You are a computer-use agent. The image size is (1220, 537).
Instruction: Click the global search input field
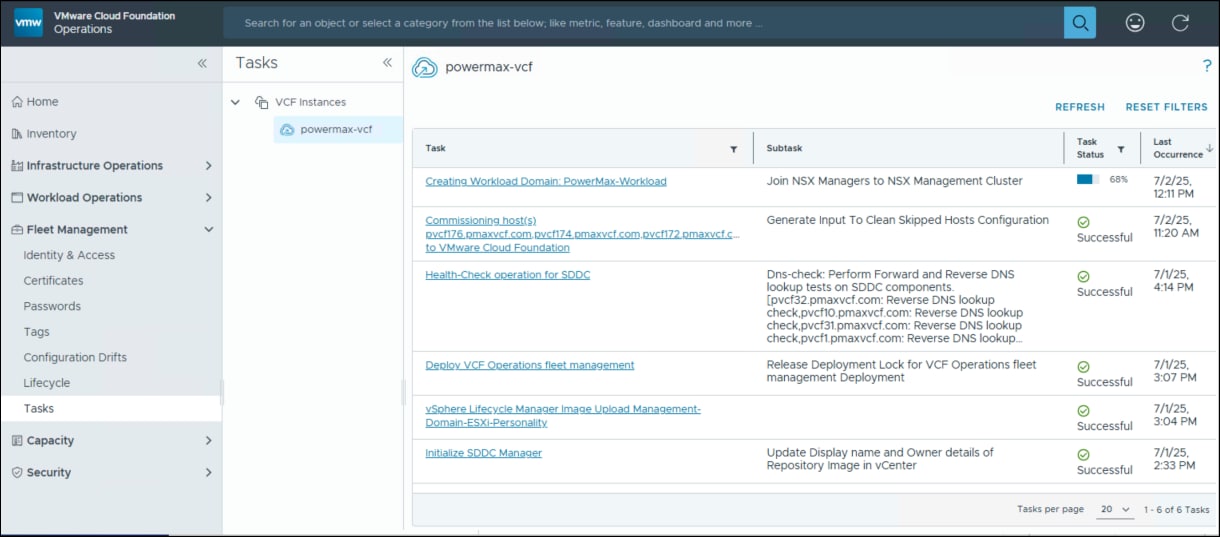click(x=643, y=23)
